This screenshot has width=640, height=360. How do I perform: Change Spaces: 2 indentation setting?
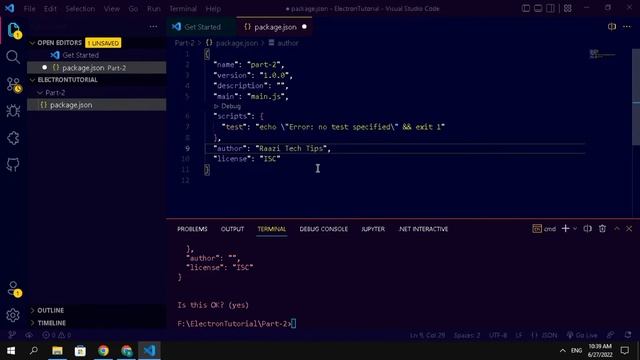coord(467,335)
